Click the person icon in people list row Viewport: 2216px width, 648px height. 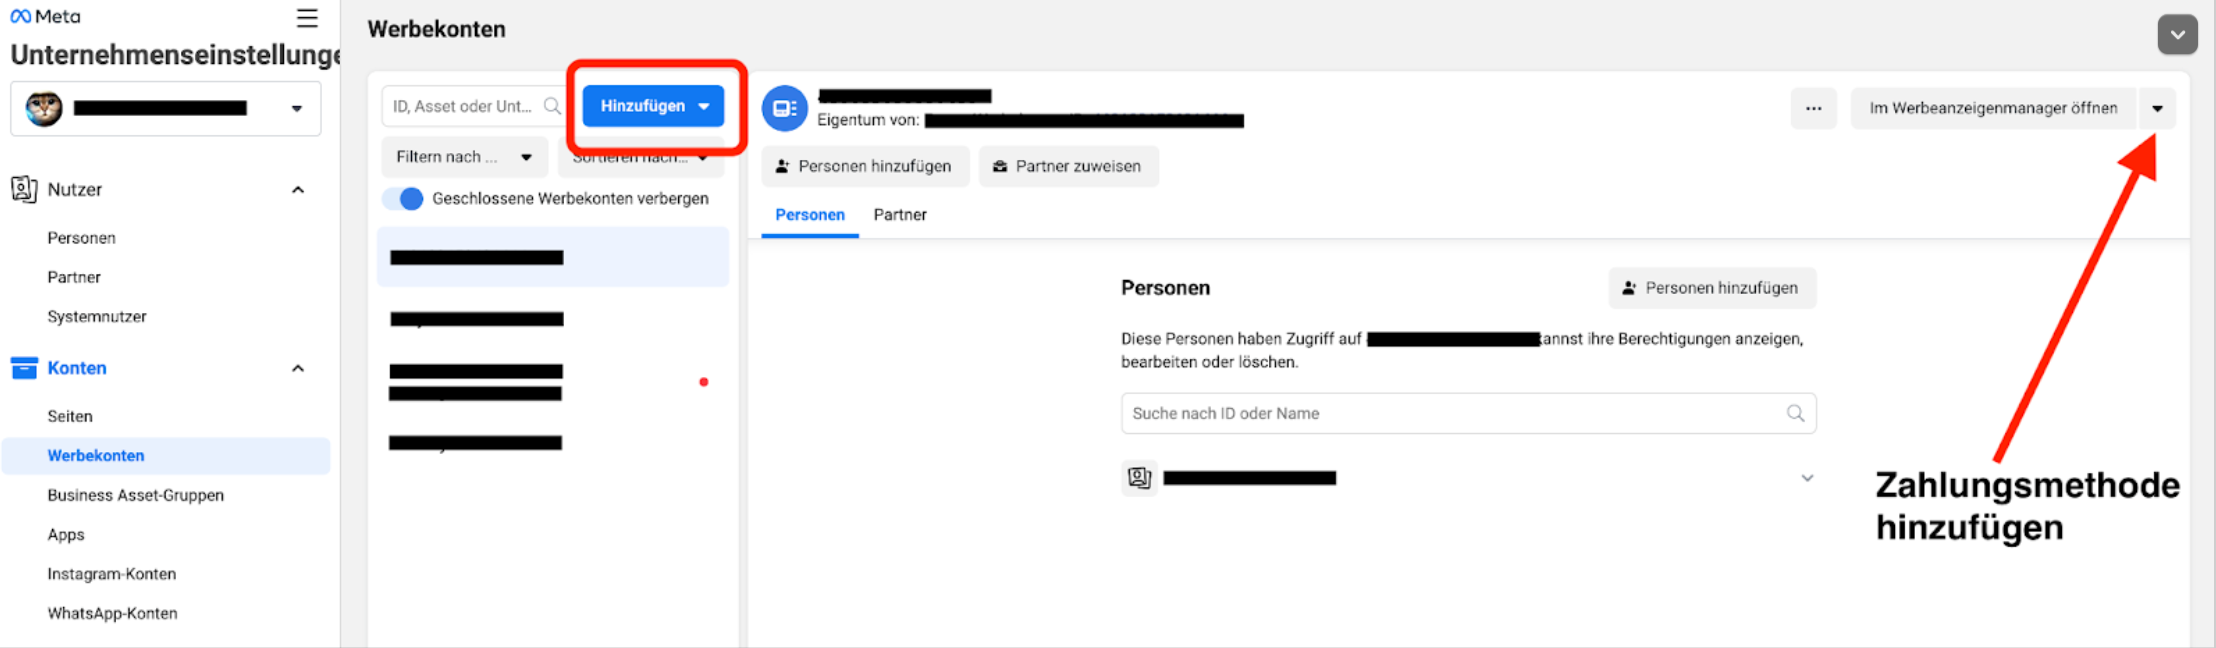click(1139, 478)
